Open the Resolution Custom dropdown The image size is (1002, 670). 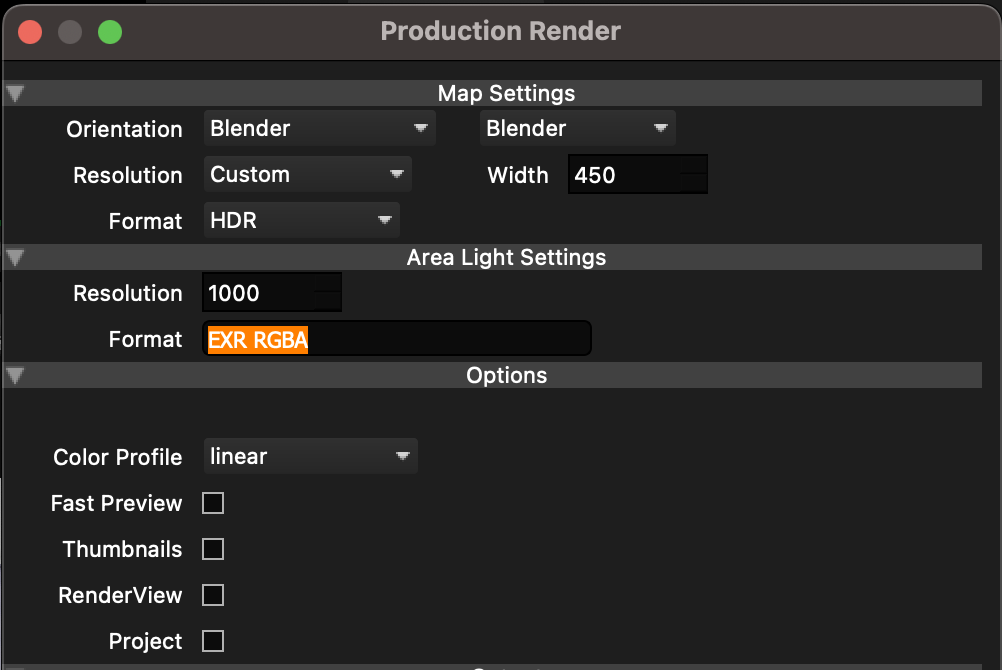[x=307, y=175]
